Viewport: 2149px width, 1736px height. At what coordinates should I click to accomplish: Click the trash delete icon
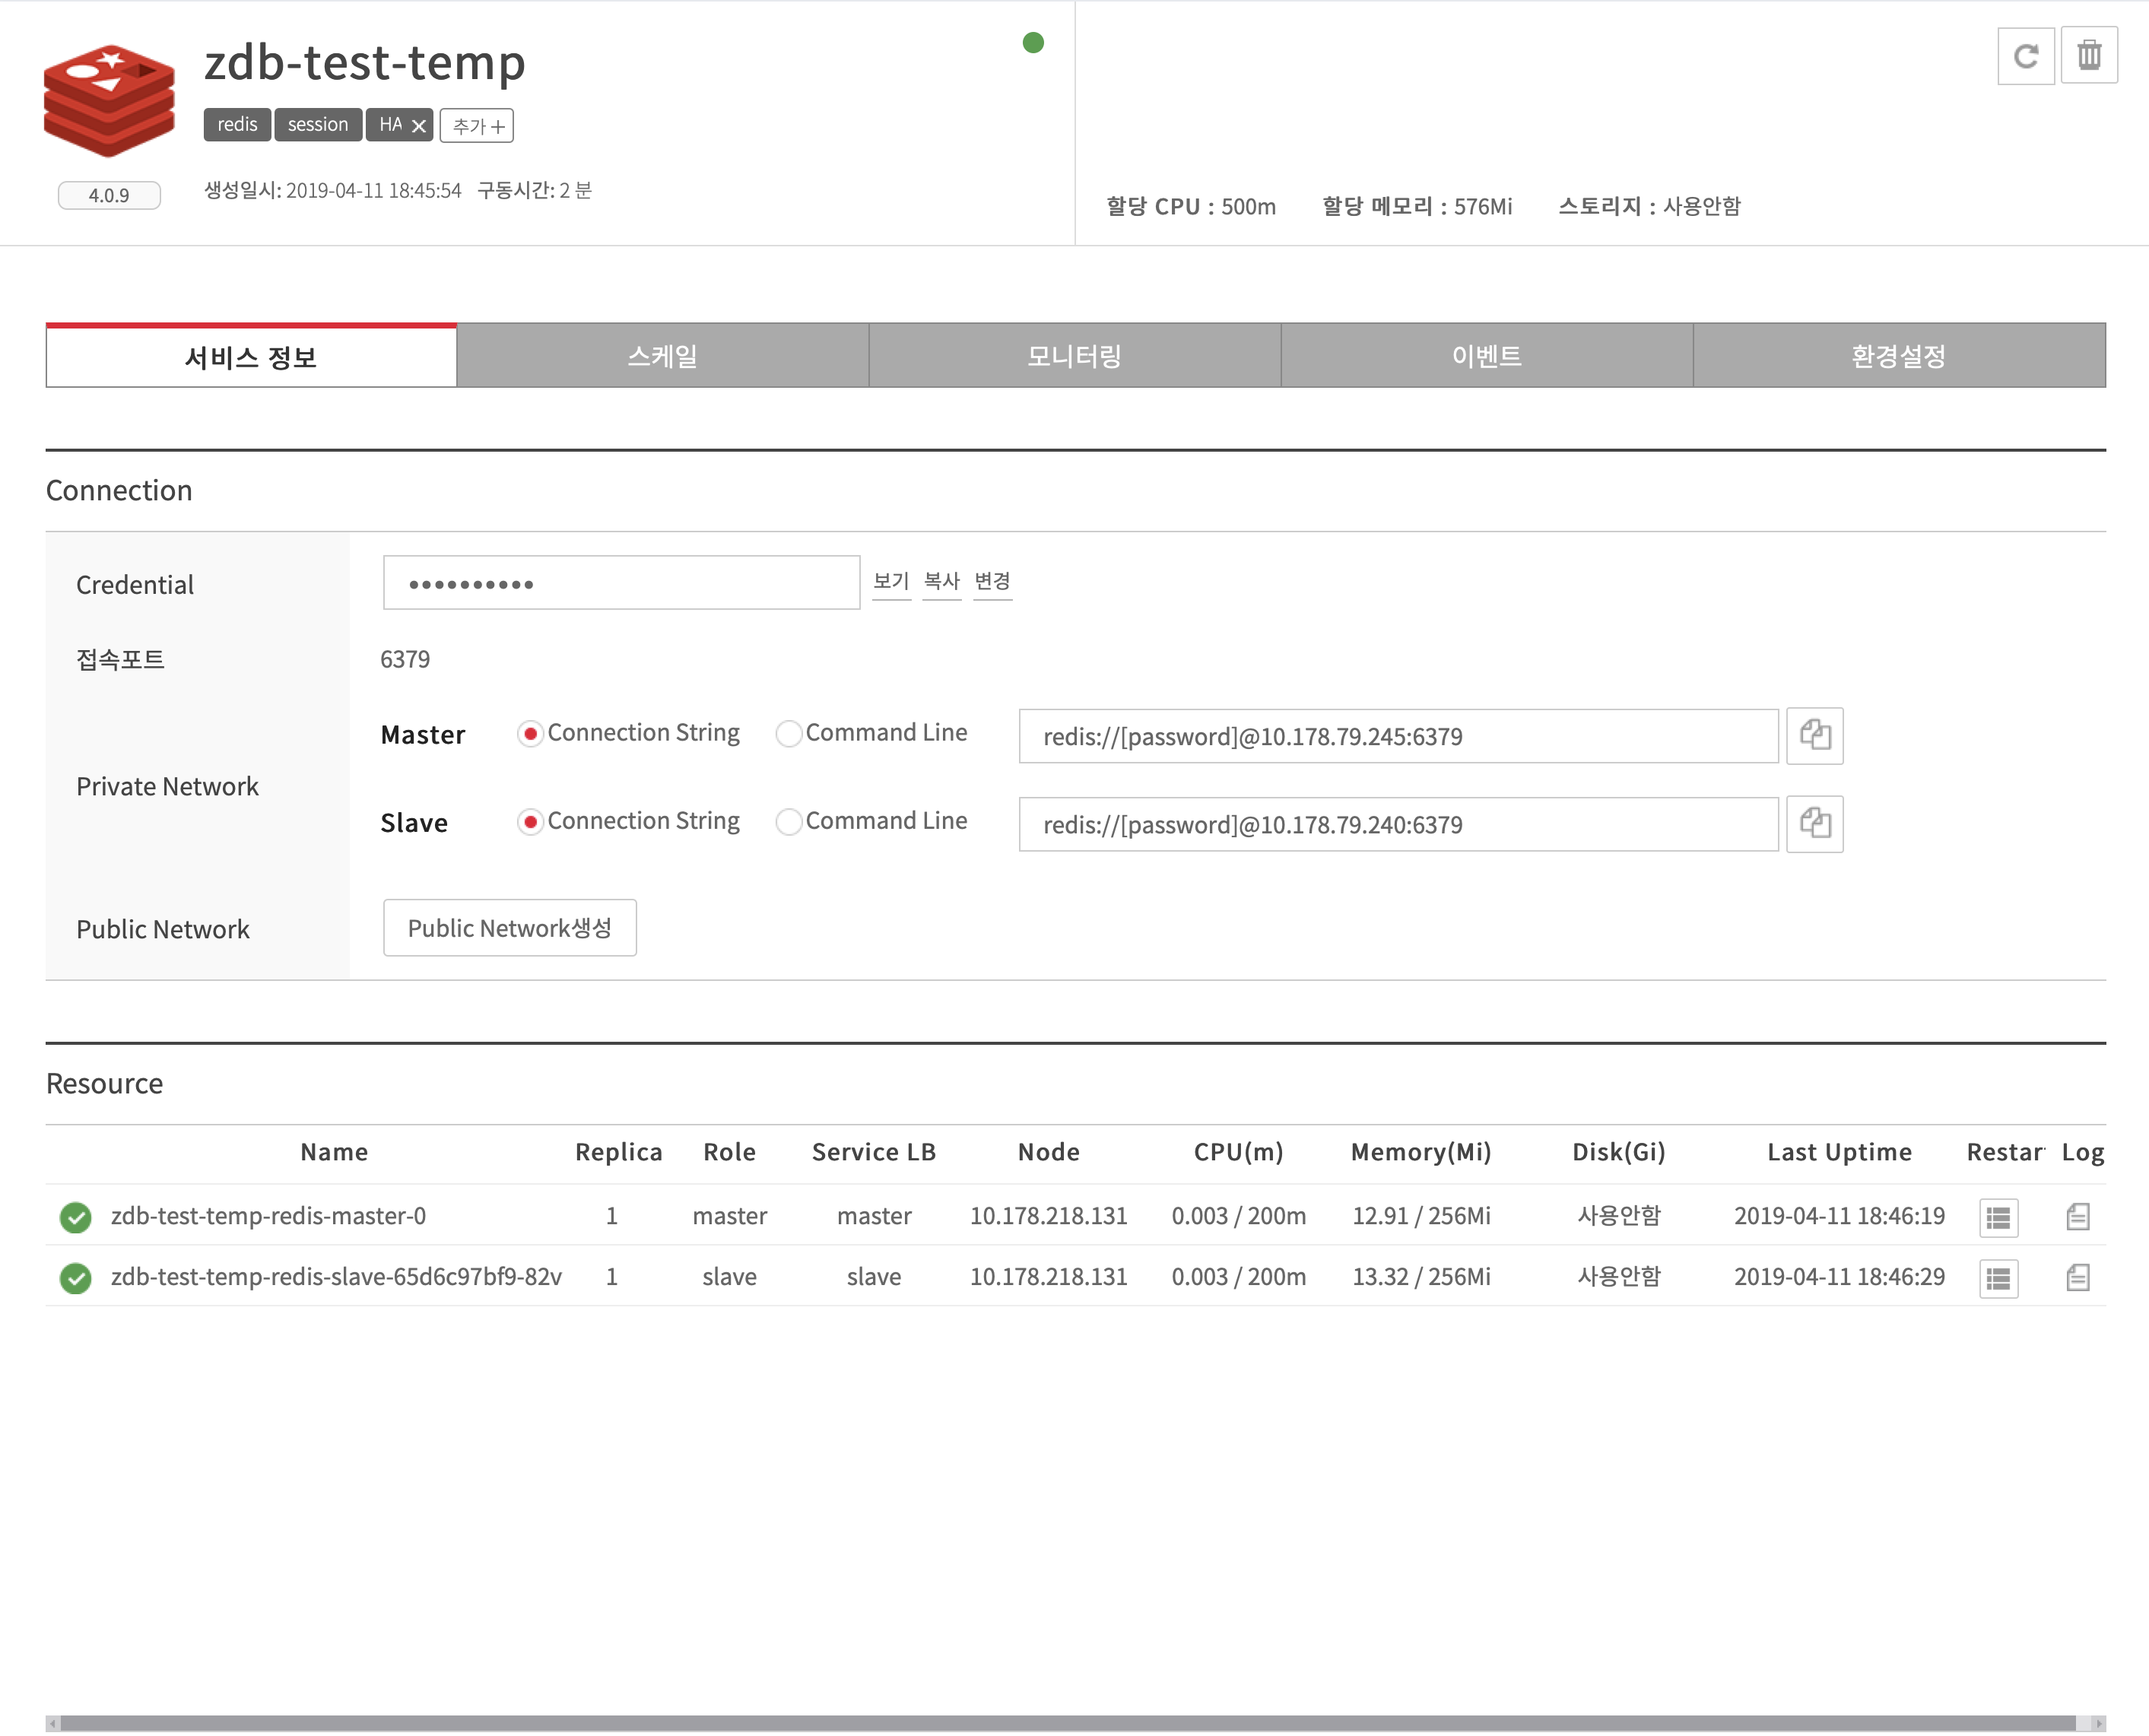coord(2089,56)
